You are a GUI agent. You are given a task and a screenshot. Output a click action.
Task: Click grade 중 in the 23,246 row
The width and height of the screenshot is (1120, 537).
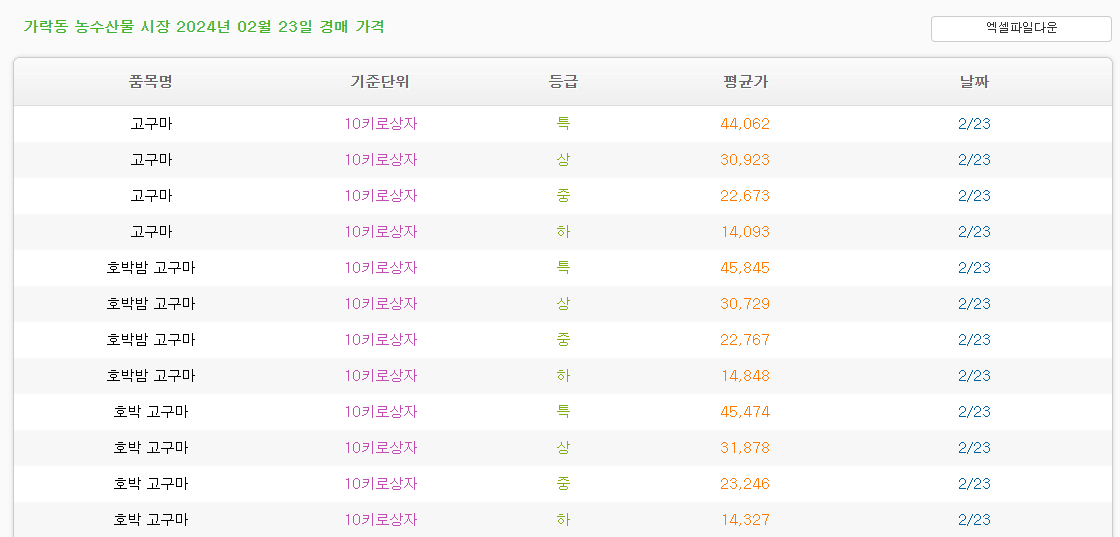click(x=563, y=484)
